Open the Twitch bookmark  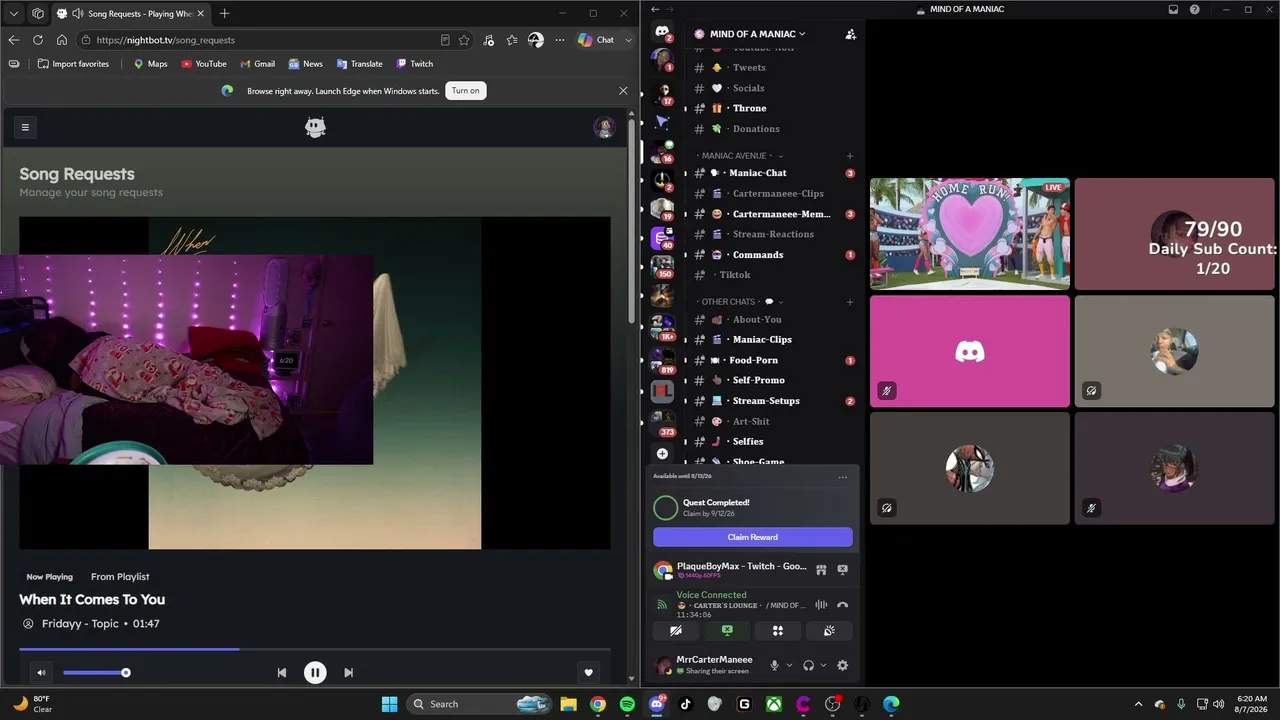[415, 64]
